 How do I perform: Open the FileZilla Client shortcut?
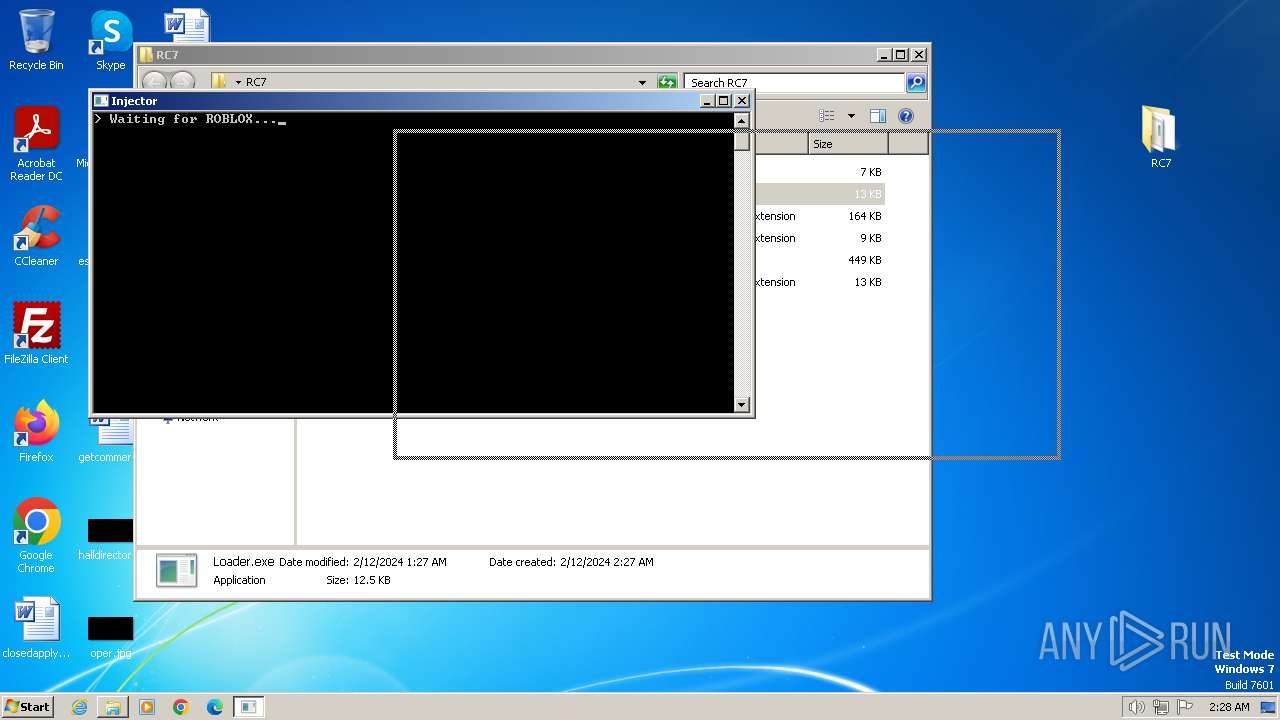pyautogui.click(x=36, y=334)
